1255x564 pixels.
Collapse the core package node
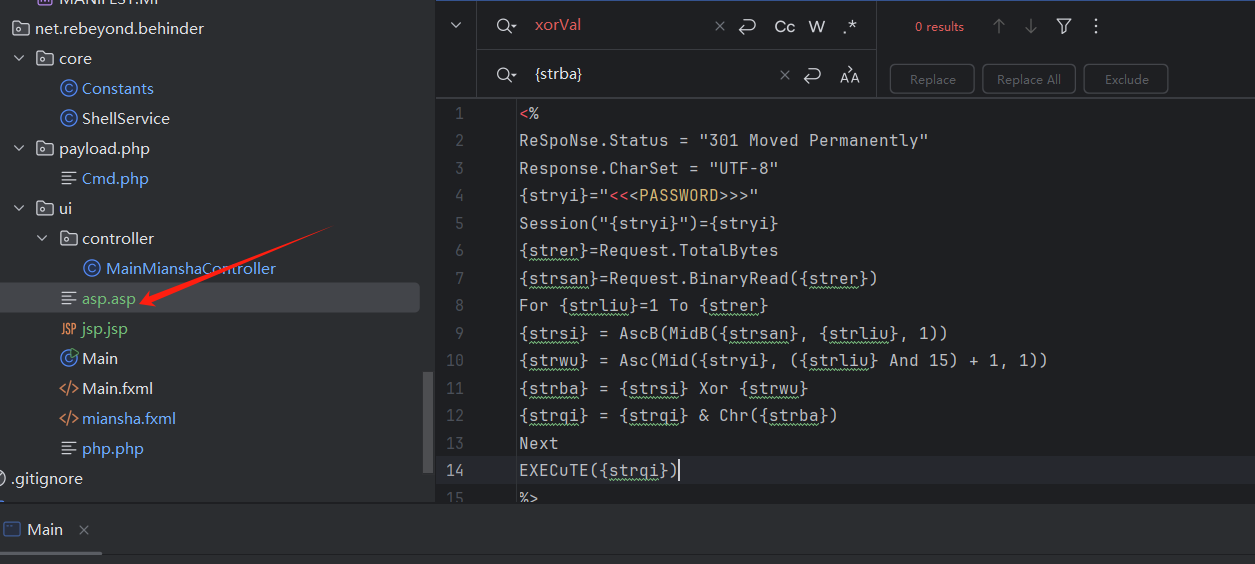19,58
